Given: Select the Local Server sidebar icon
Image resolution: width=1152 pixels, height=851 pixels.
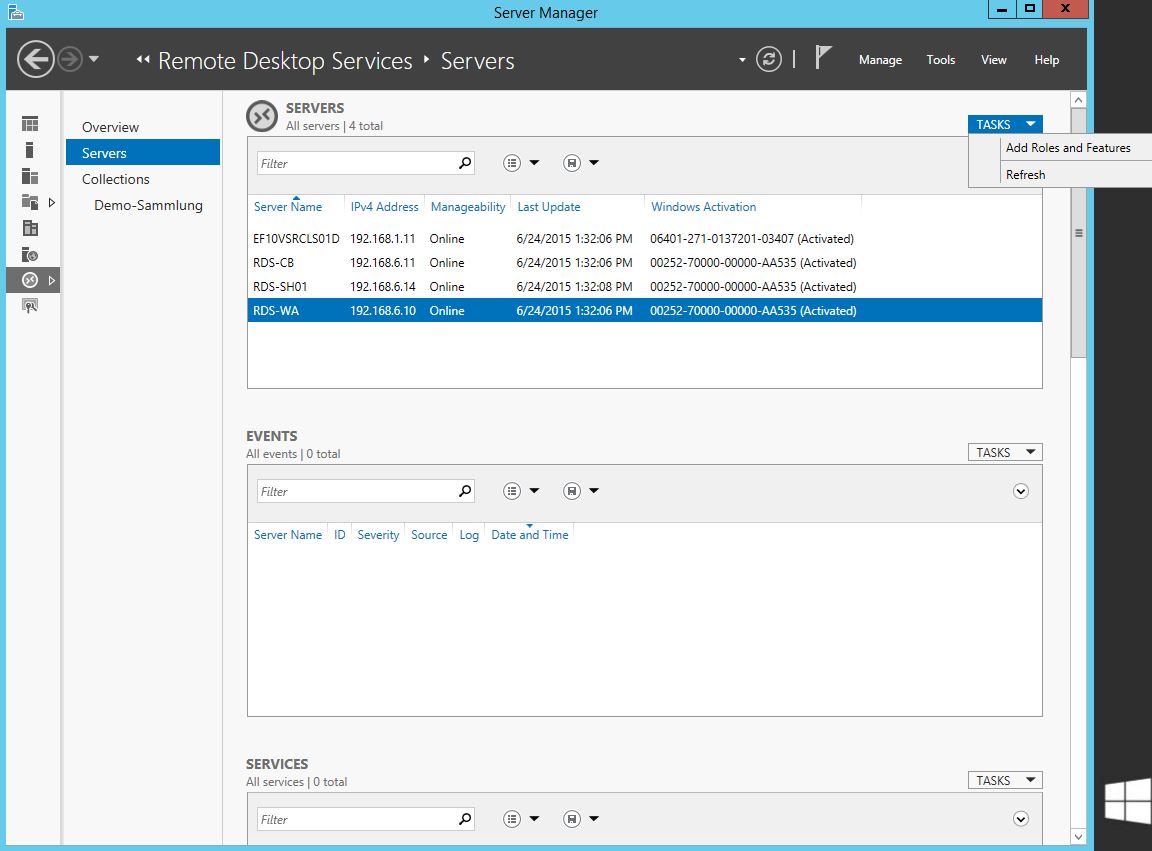Looking at the screenshot, I should coord(30,150).
